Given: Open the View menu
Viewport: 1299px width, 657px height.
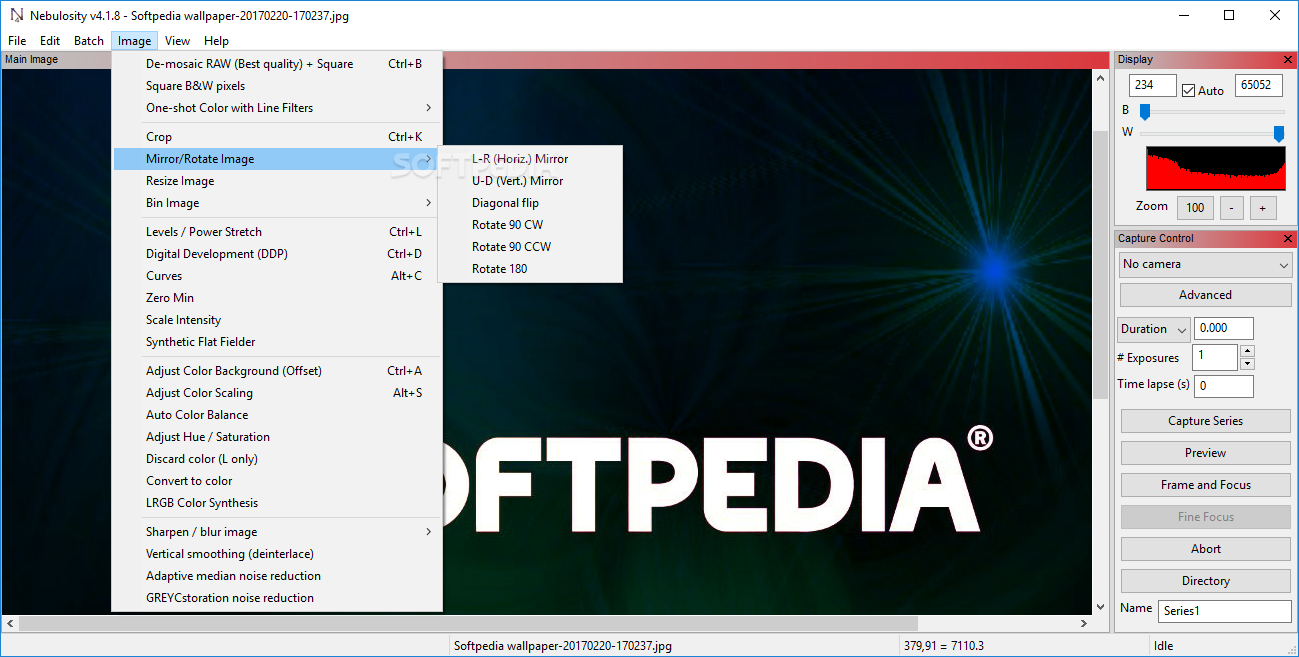Looking at the screenshot, I should coord(178,41).
